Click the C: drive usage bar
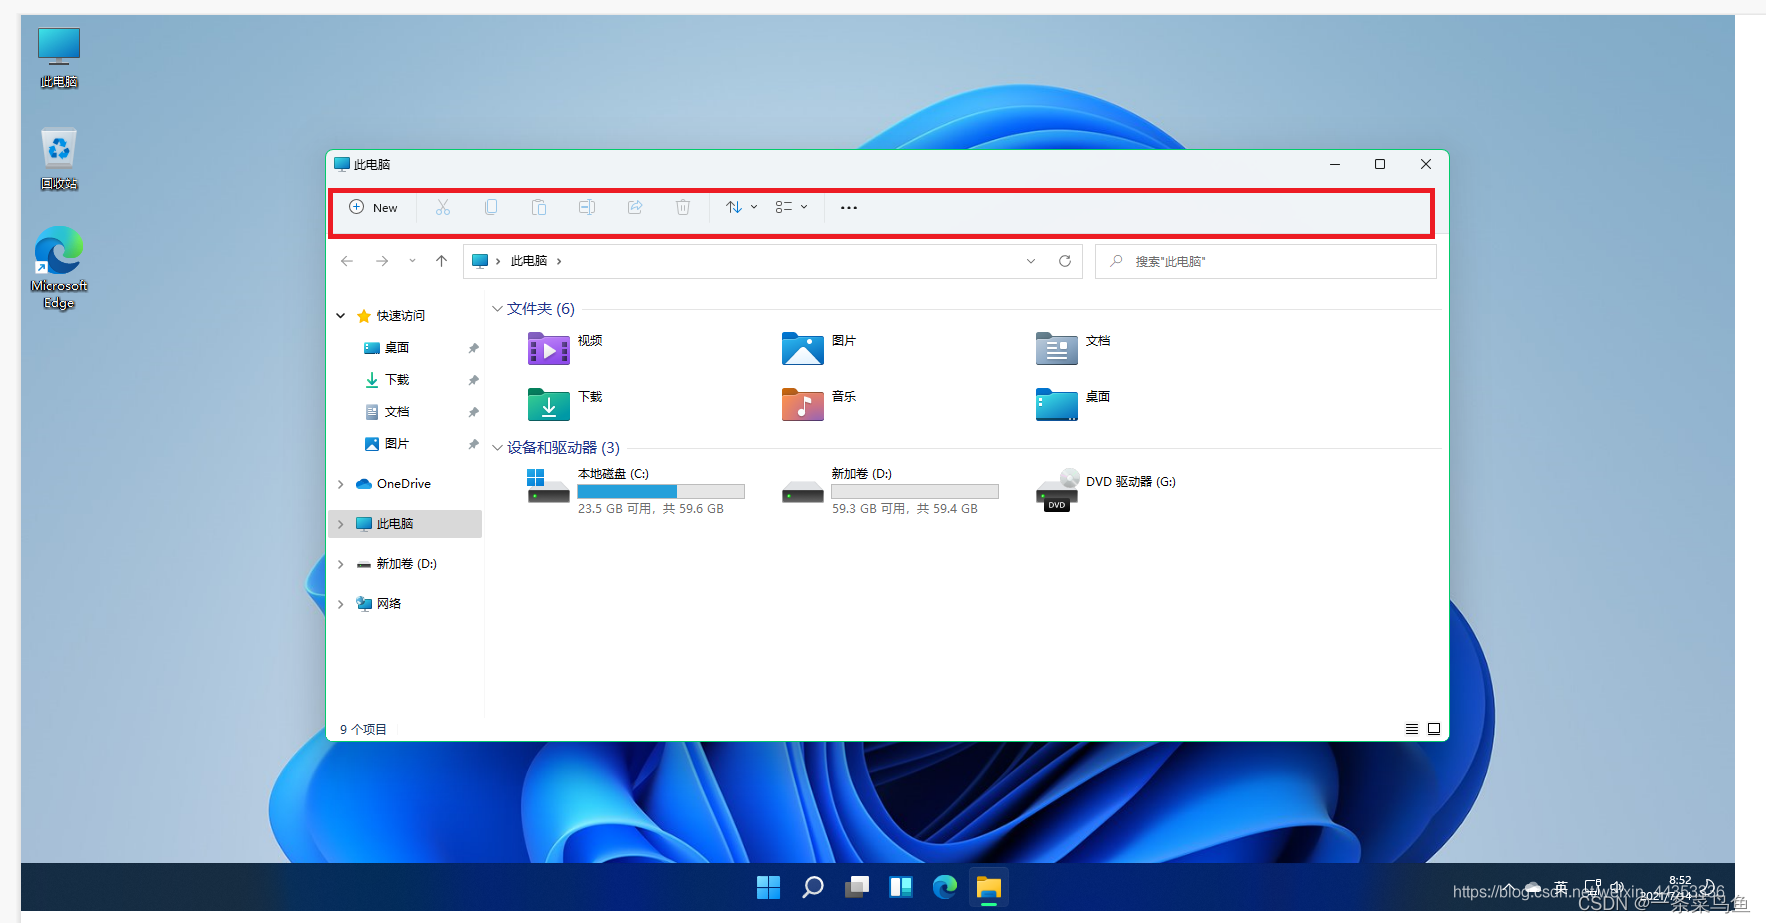This screenshot has width=1766, height=923. point(661,492)
